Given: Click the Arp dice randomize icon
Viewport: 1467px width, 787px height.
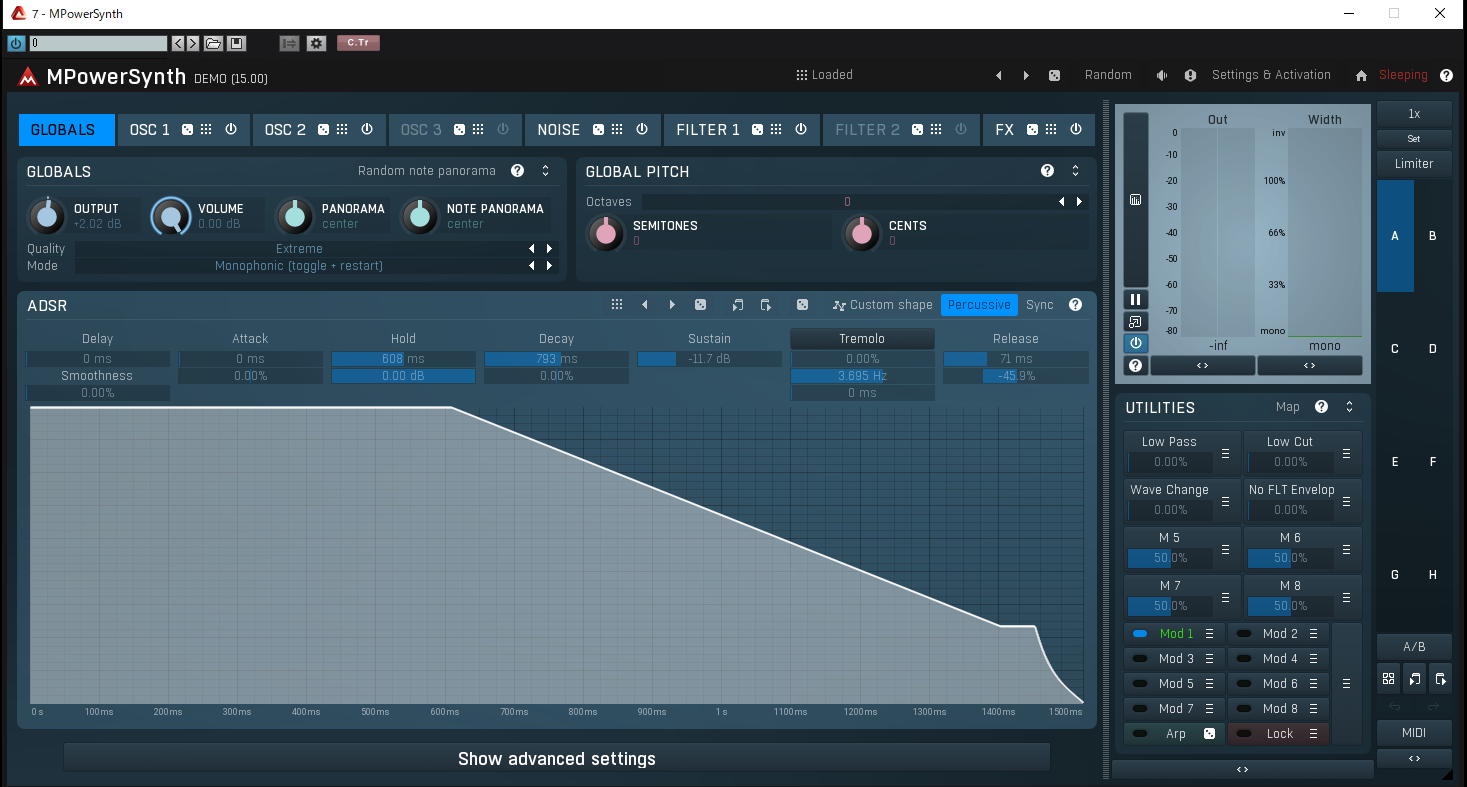Looking at the screenshot, I should point(1209,734).
